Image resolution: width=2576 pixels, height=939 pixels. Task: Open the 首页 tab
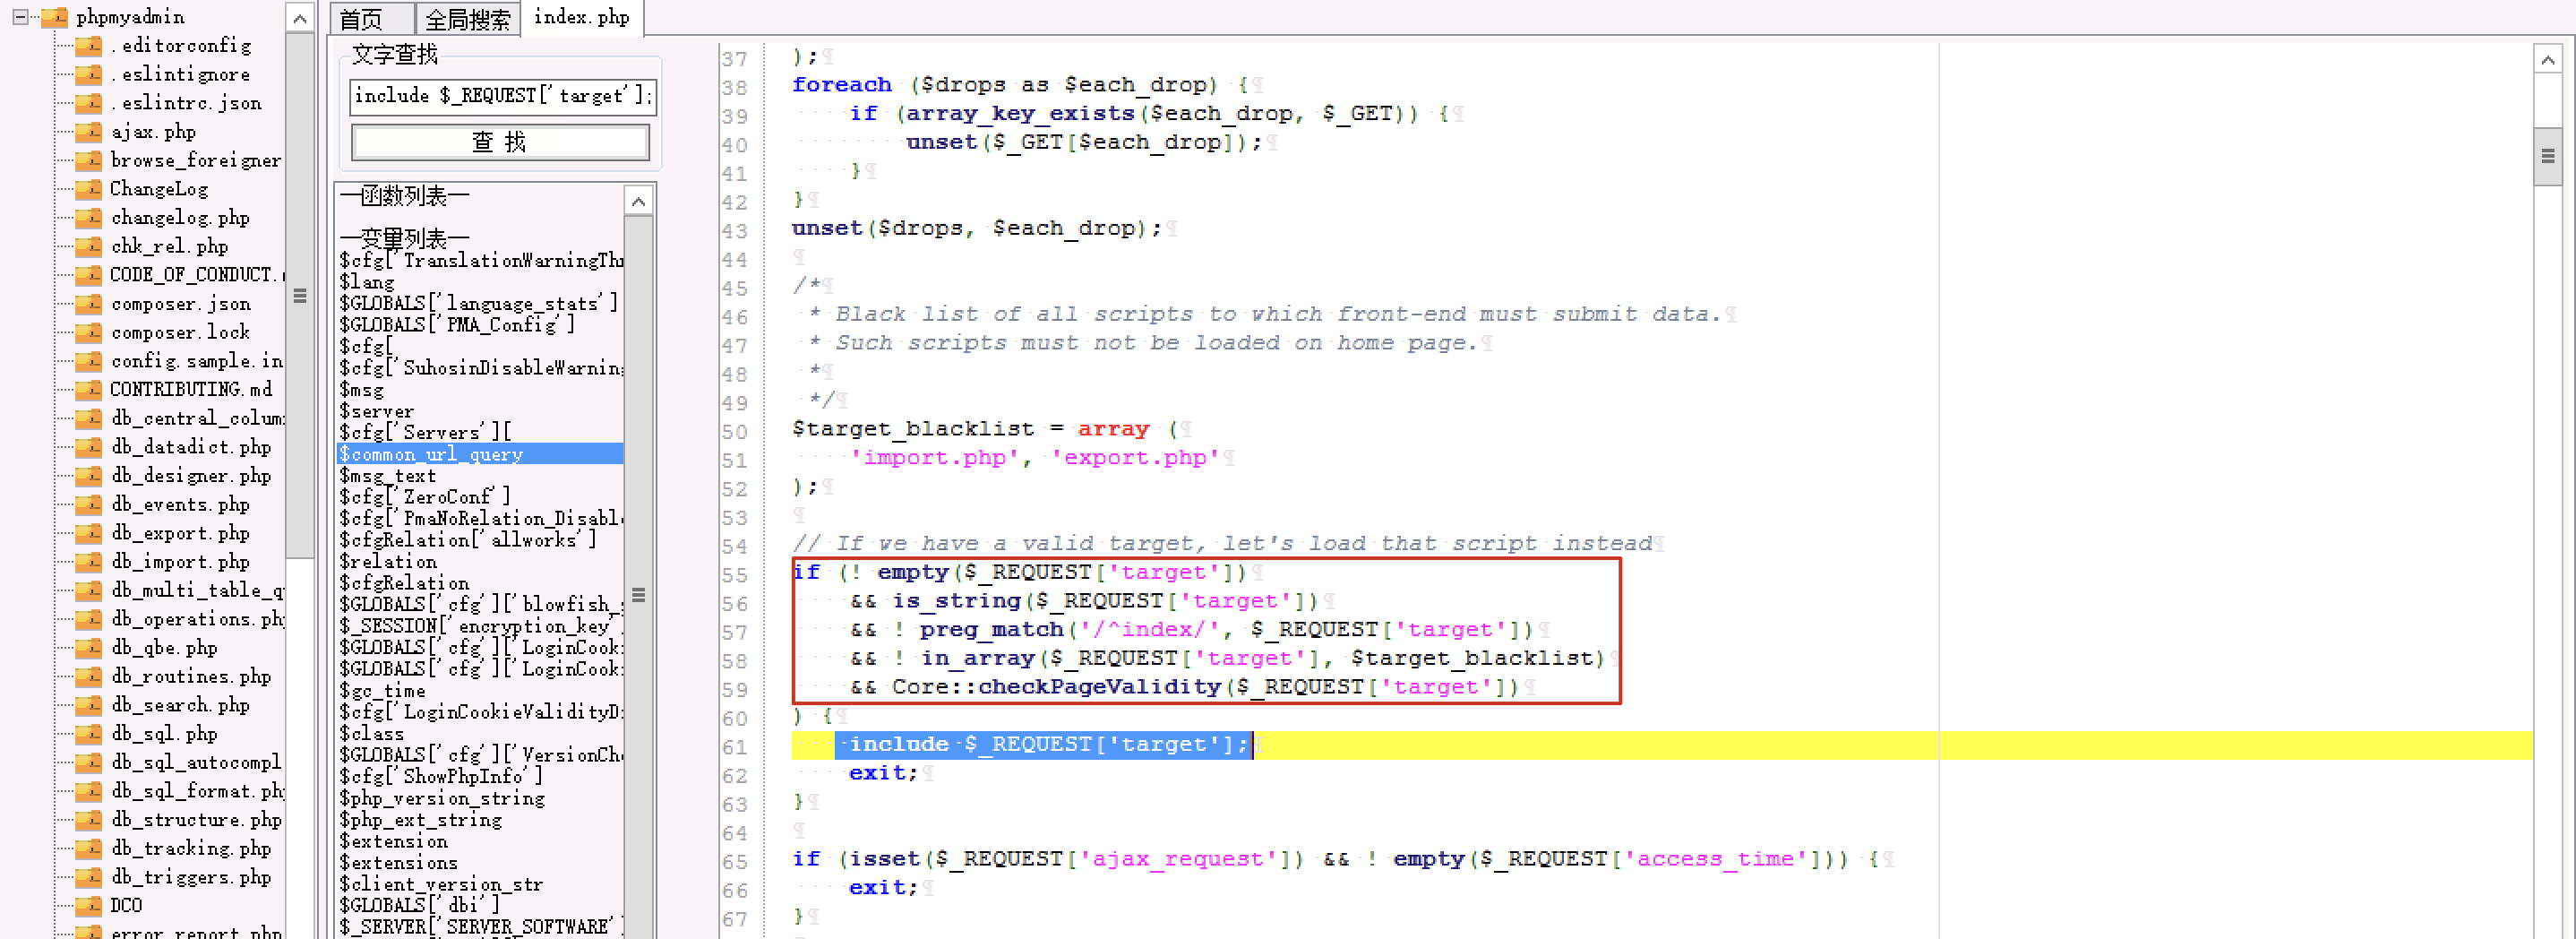pyautogui.click(x=371, y=18)
